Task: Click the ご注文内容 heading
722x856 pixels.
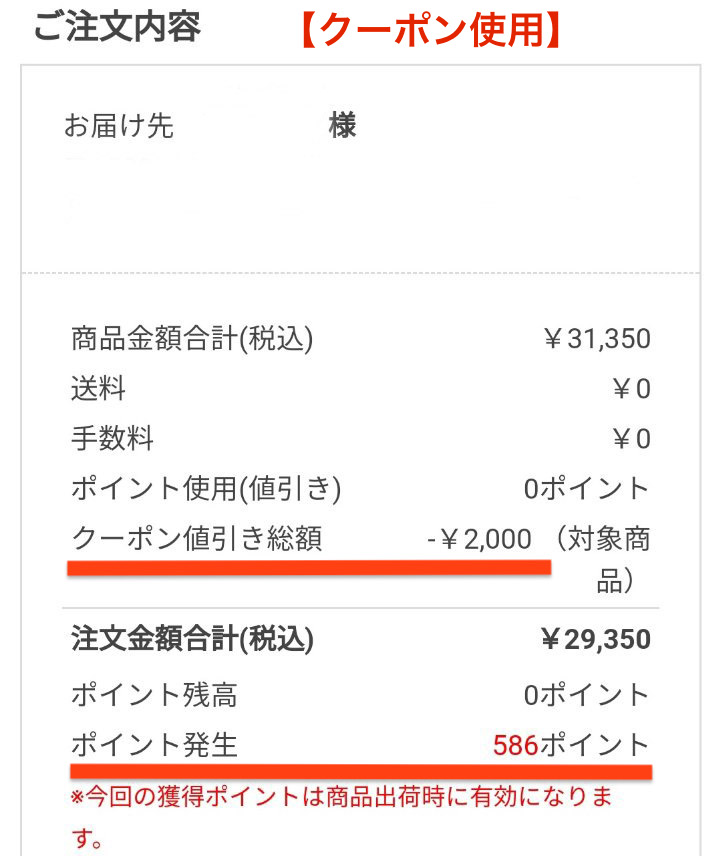Action: pos(117,26)
